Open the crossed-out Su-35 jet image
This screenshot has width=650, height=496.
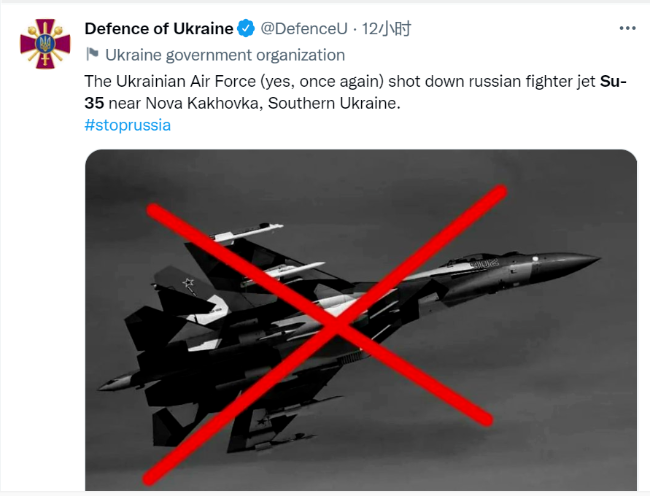click(361, 320)
